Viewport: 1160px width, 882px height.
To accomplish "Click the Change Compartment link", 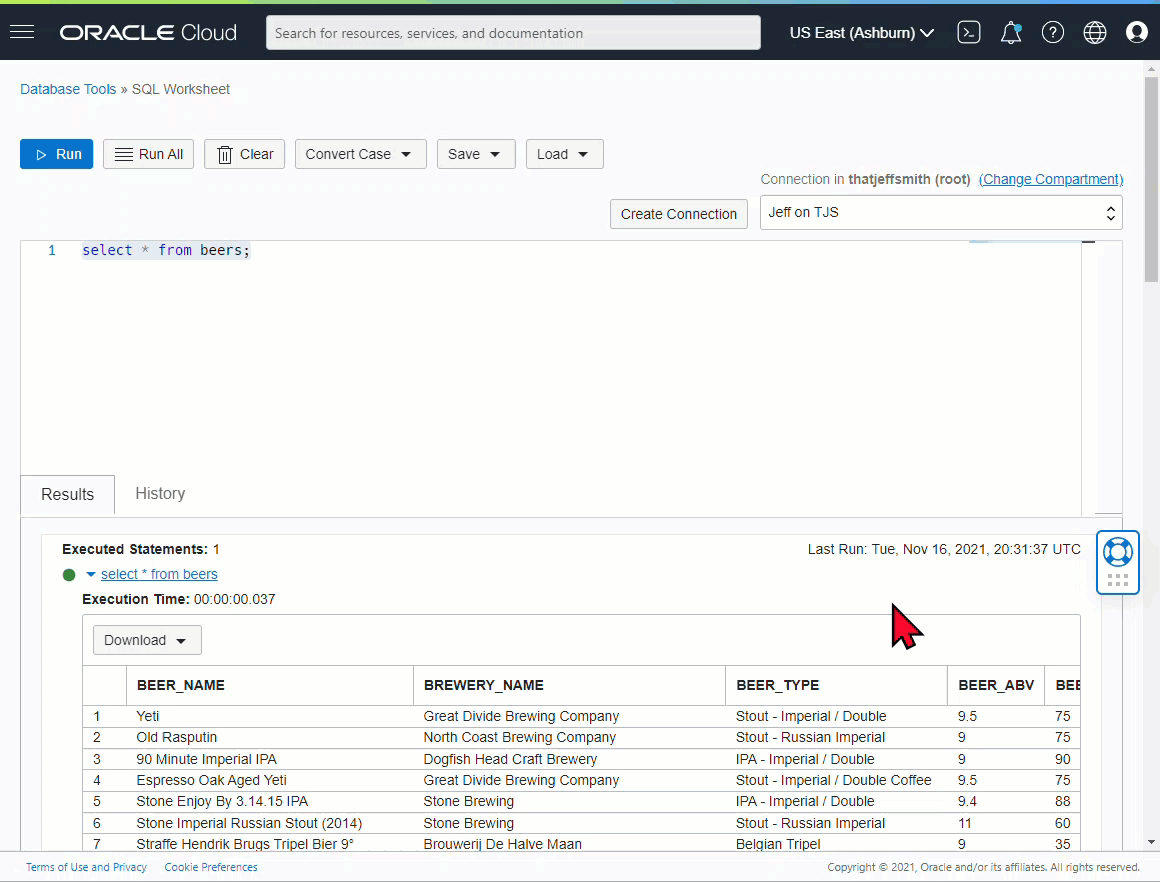I will 1051,179.
